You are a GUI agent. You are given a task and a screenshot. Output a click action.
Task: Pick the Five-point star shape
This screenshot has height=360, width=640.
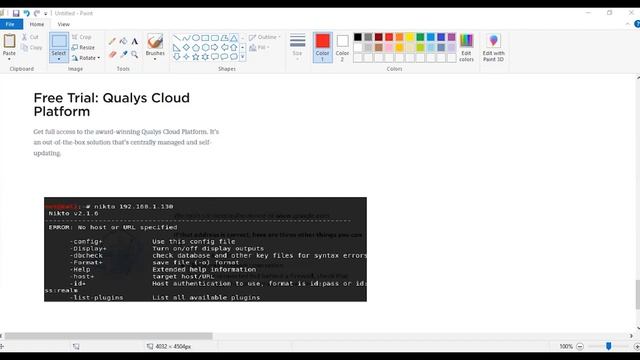pyautogui.click(x=196, y=57)
